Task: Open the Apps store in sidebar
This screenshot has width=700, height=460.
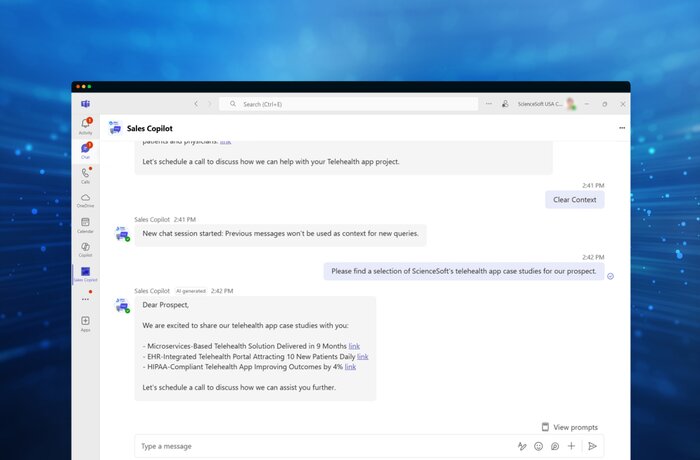Action: (85, 324)
